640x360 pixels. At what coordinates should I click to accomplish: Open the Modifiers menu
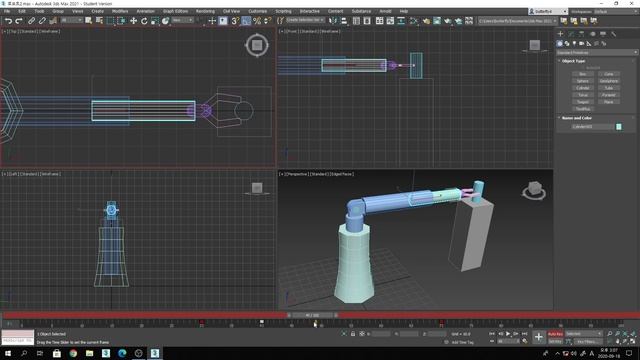[120, 11]
